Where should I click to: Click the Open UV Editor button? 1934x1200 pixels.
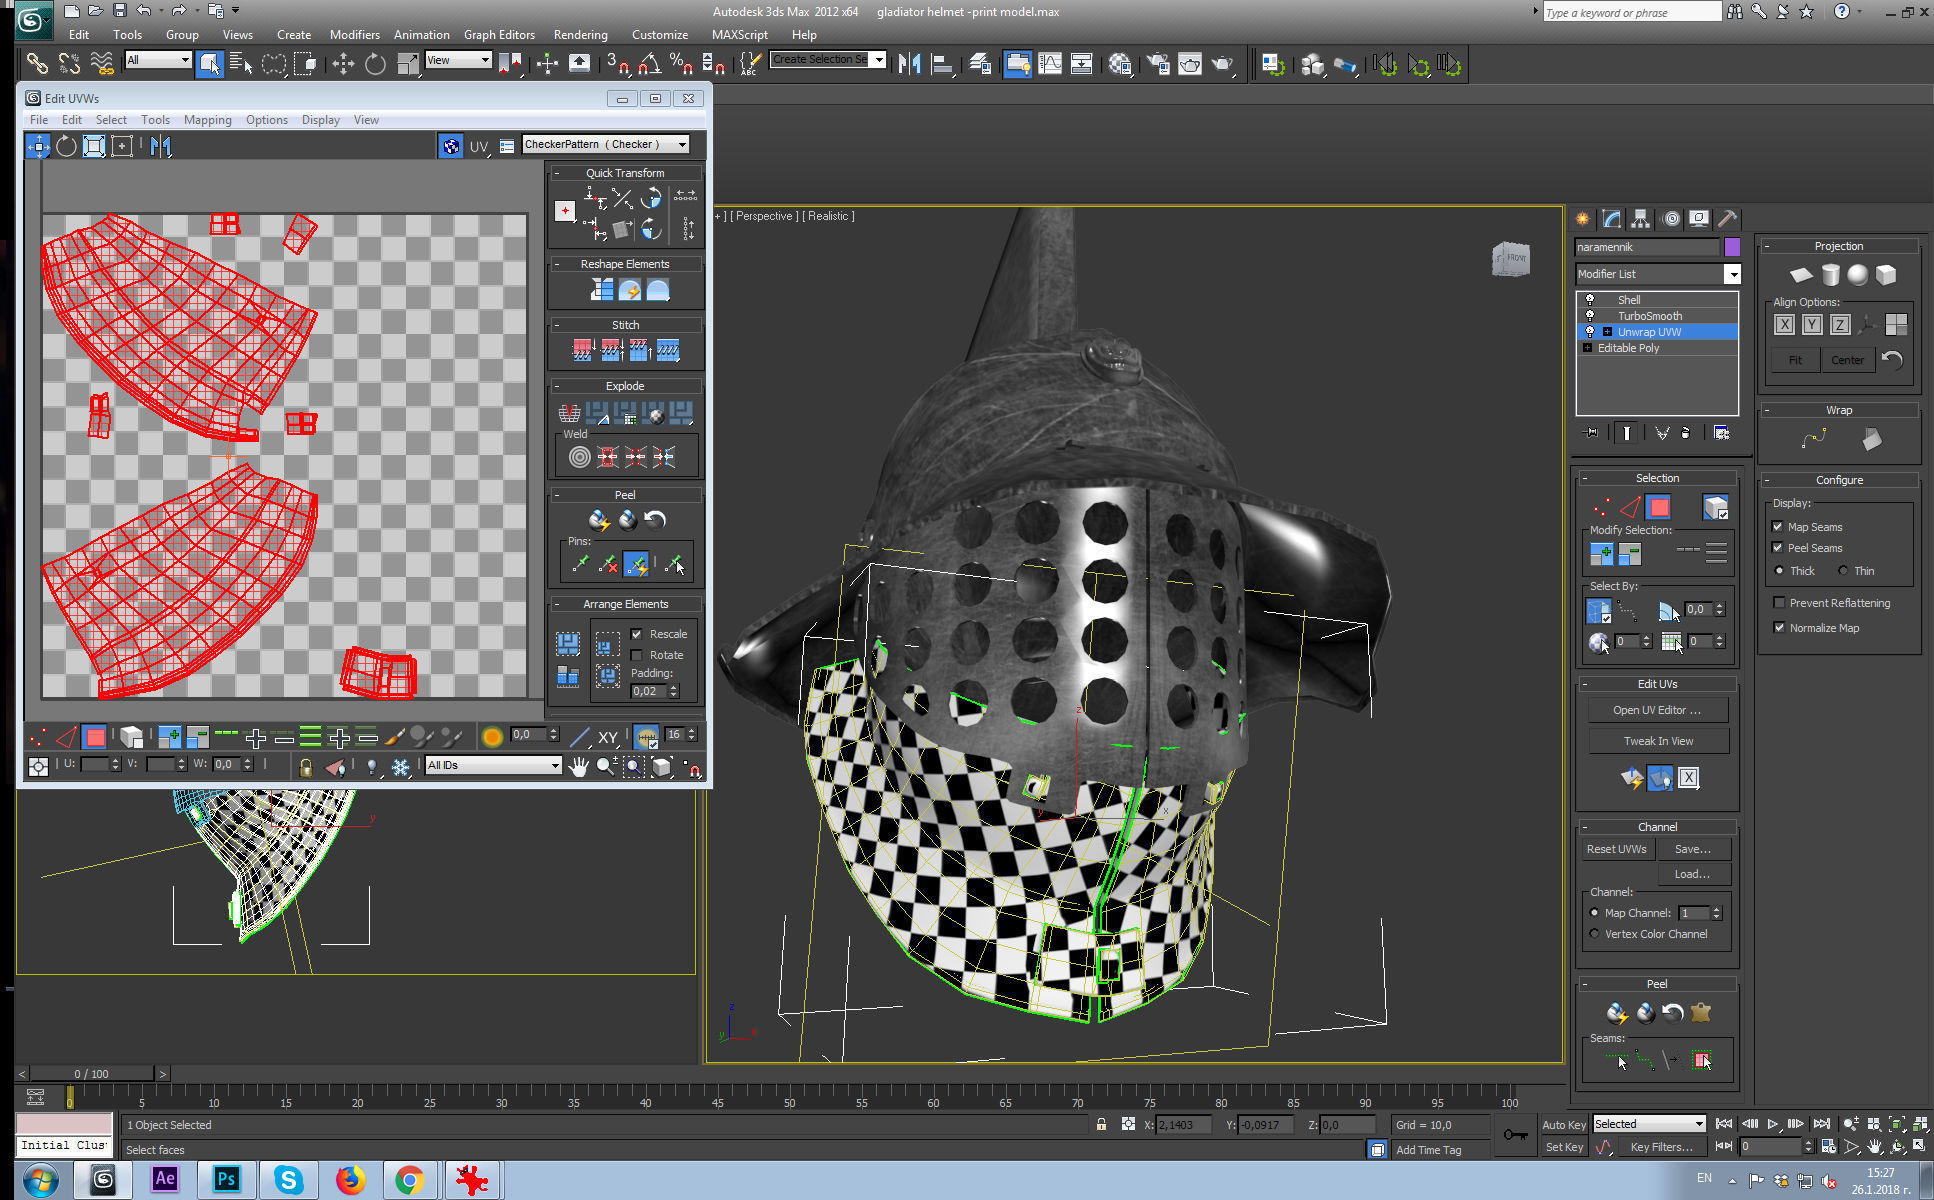coord(1656,710)
